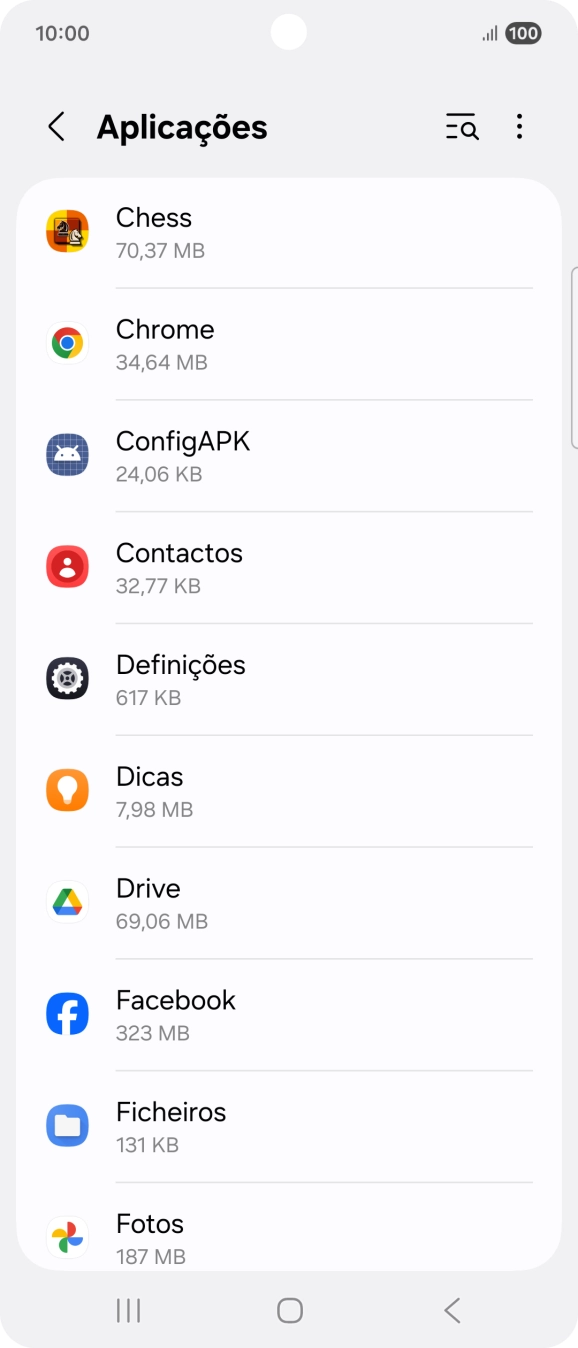The height and width of the screenshot is (1348, 578).
Task: Open the Google Drive icon
Action: (67, 902)
